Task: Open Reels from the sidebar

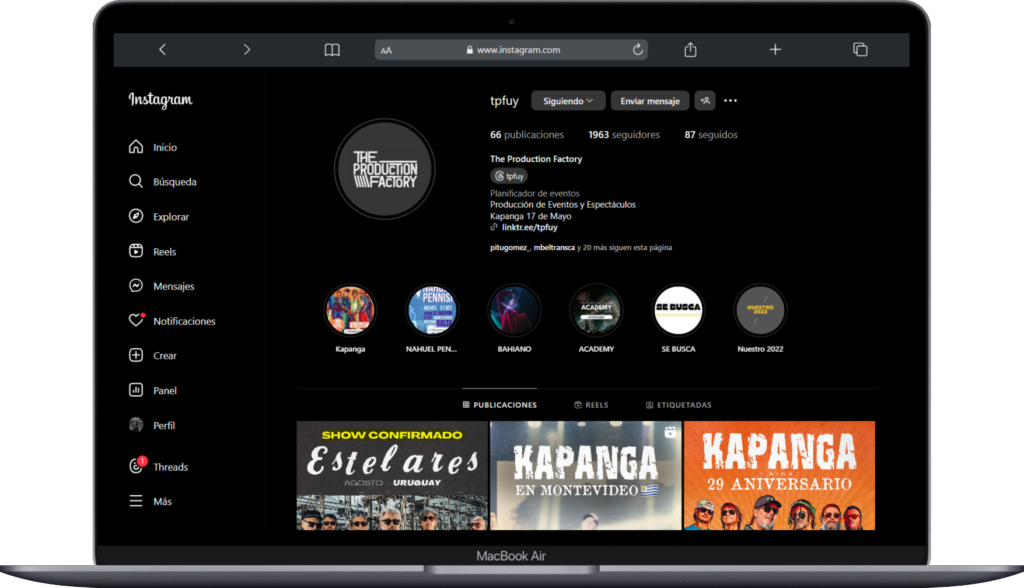Action: pyautogui.click(x=153, y=252)
